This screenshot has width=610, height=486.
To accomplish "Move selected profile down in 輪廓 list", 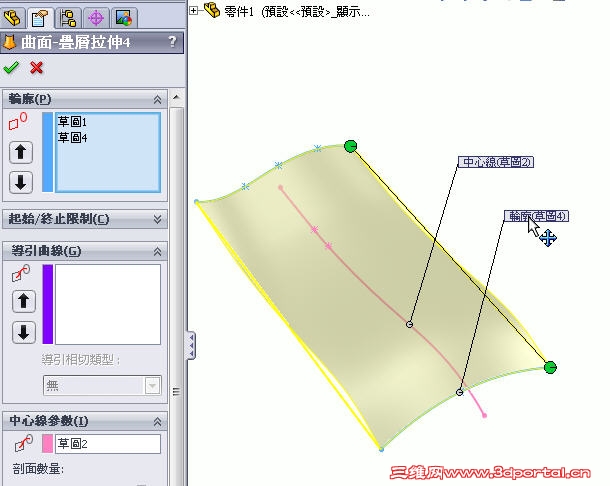I will tap(21, 182).
